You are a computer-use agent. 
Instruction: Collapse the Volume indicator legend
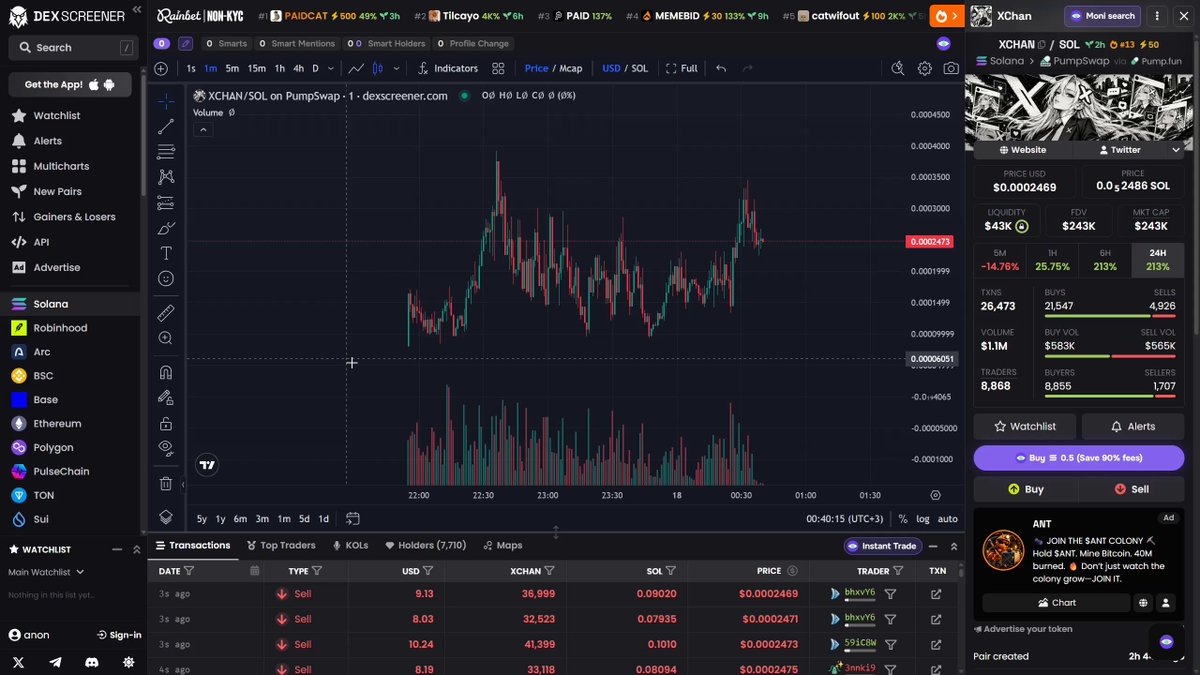pos(202,129)
